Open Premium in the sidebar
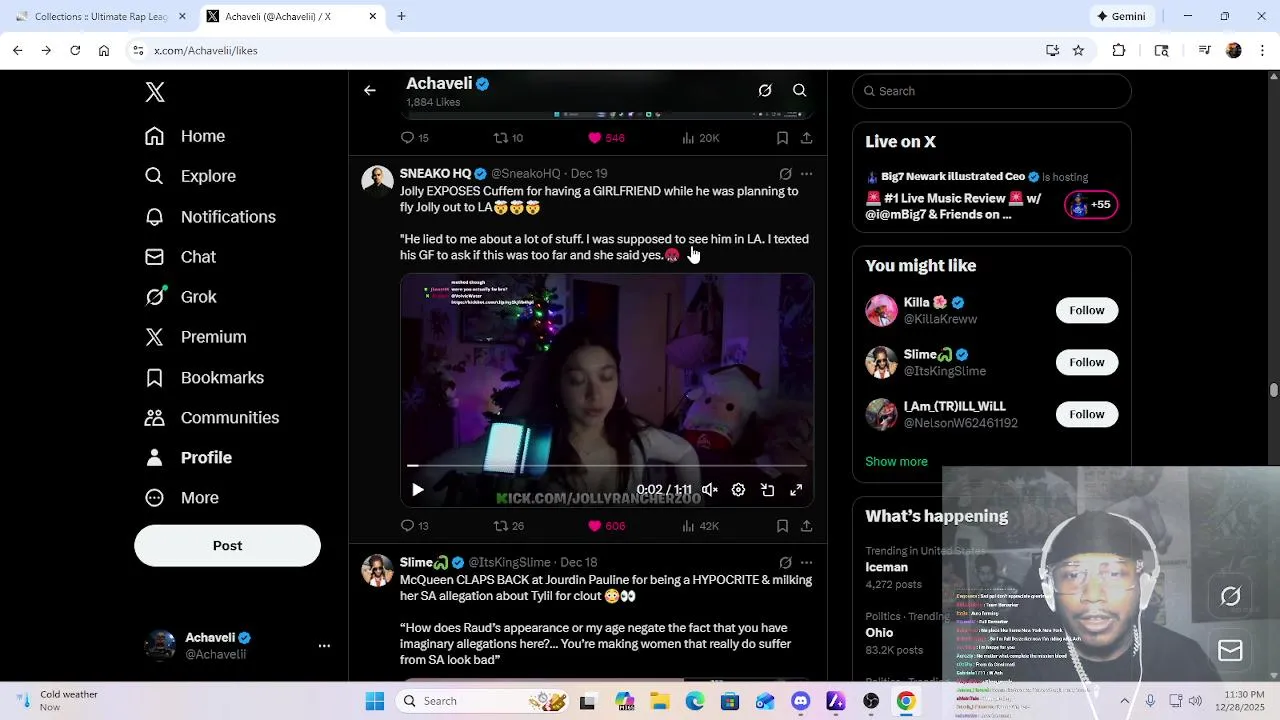This screenshot has height=720, width=1280. coord(195,337)
